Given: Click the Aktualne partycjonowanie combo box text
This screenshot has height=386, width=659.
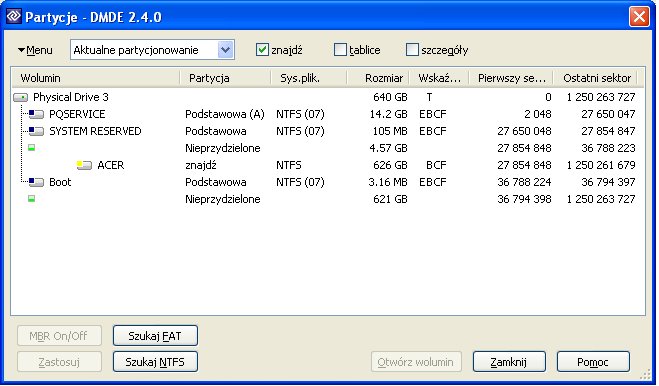Looking at the screenshot, I should 136,50.
